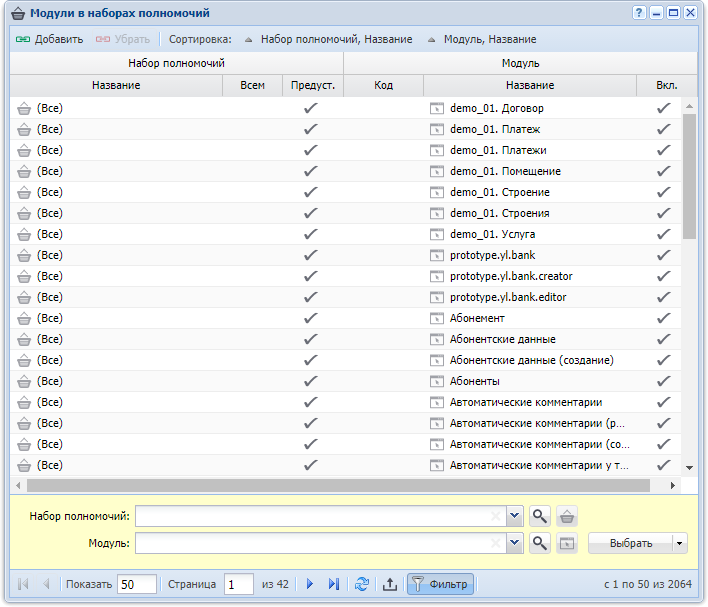Go to next page arrow
Viewport: 708px width, 607px height.
pos(310,584)
